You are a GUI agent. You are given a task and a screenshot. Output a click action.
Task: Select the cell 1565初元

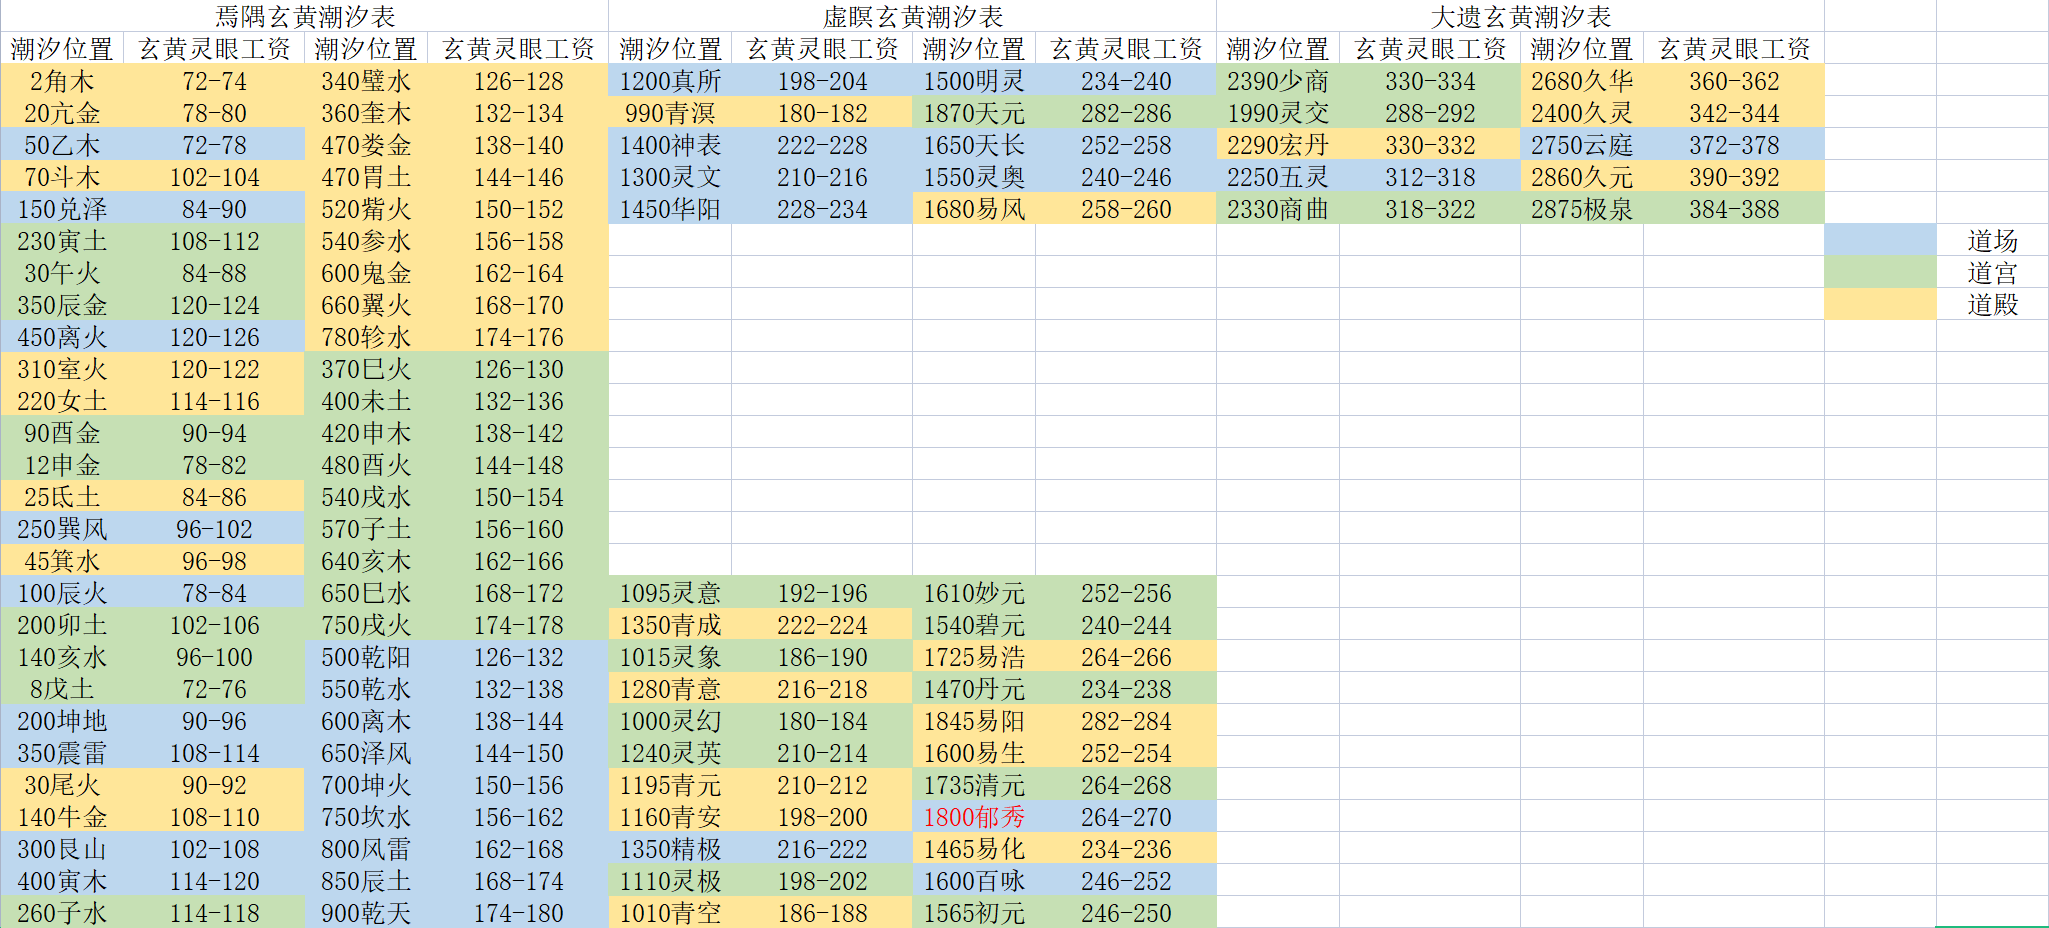[974, 912]
